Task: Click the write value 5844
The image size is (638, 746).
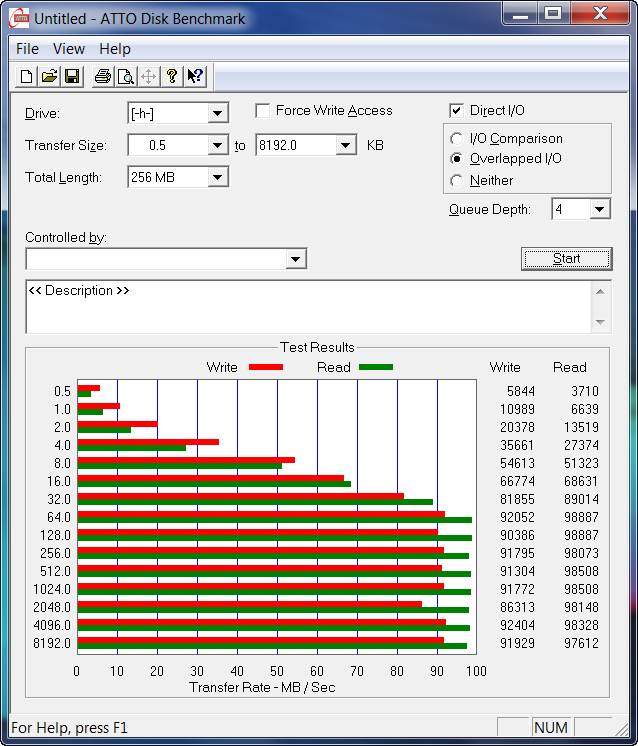Action: click(x=520, y=391)
